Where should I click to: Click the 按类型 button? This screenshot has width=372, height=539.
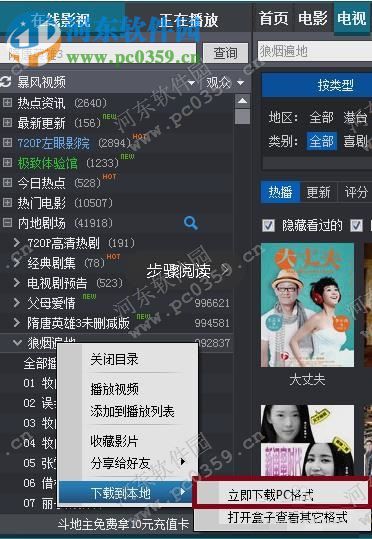[317, 85]
